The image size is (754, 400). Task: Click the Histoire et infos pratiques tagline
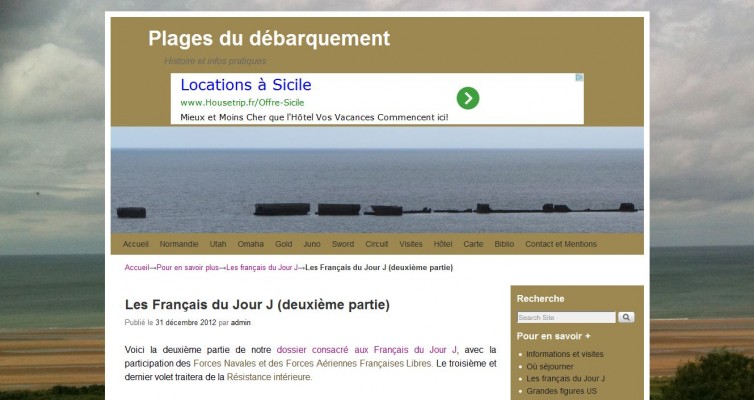(215, 61)
